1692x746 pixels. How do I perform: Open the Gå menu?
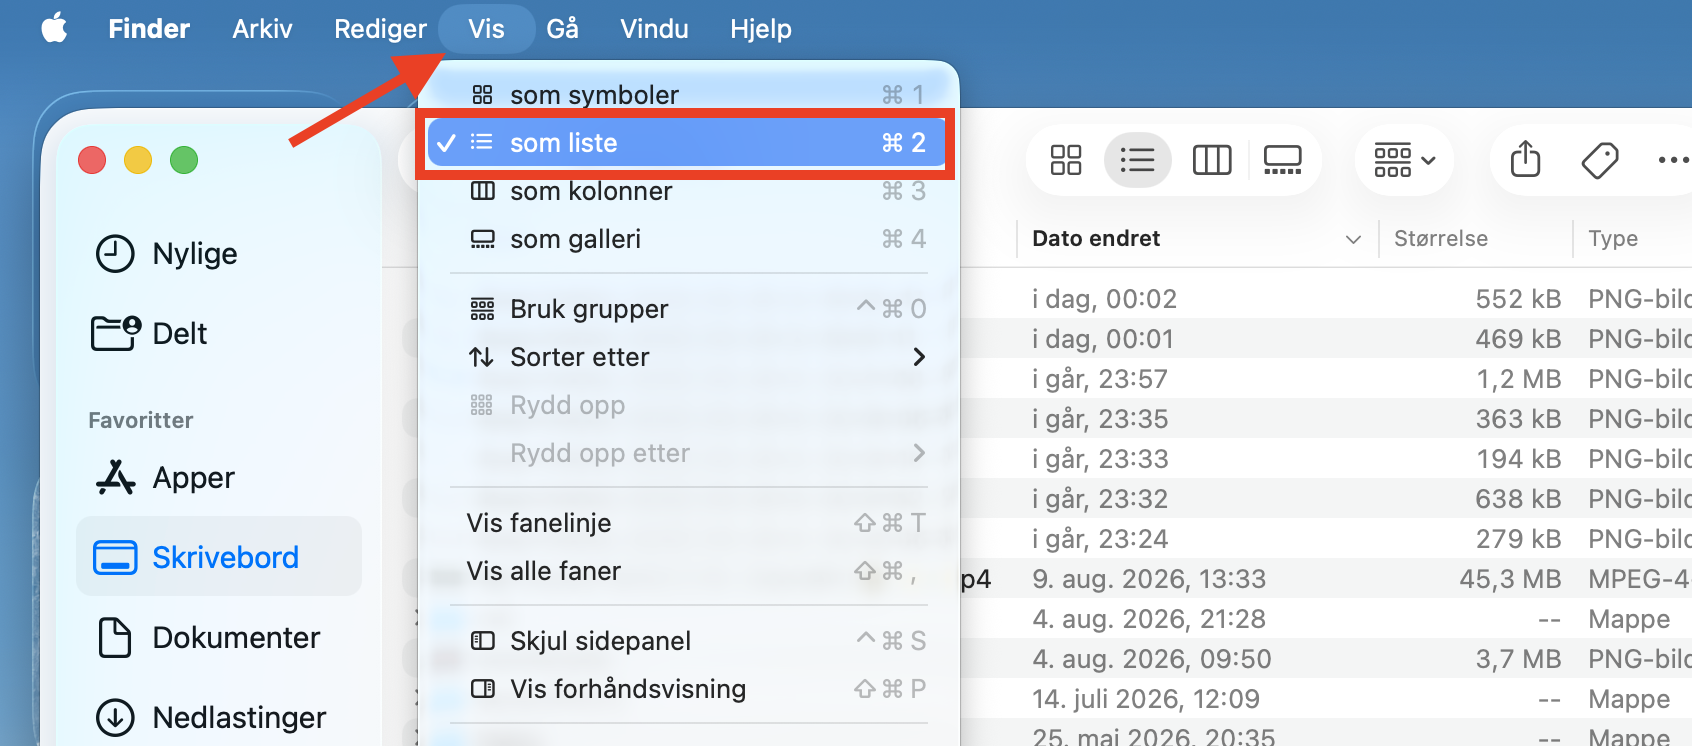(562, 28)
